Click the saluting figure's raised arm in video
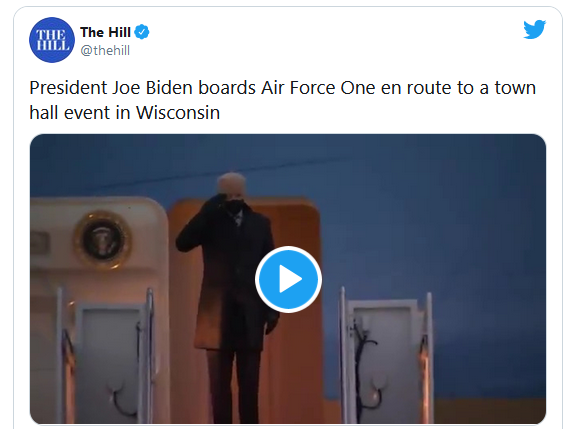Image resolution: width=584 pixels, height=429 pixels. (199, 227)
